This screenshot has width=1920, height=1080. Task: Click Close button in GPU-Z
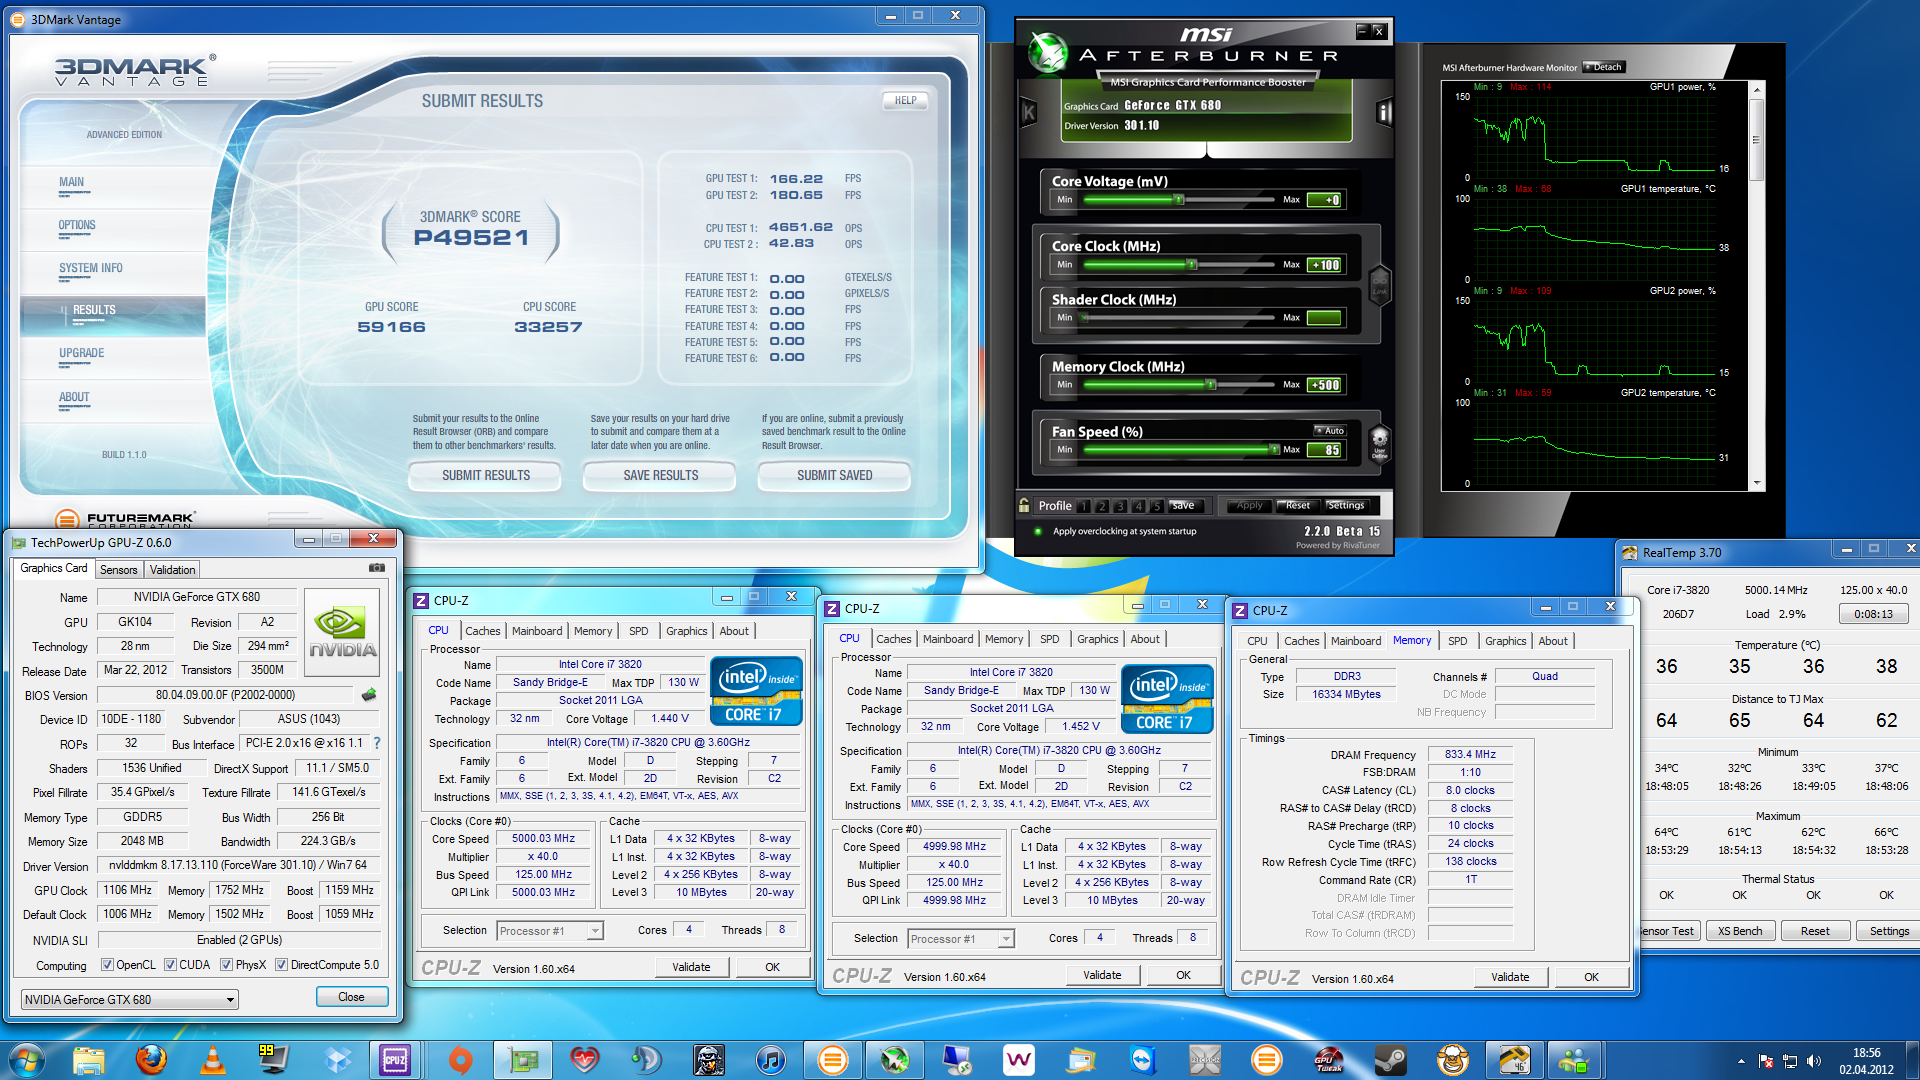(351, 997)
